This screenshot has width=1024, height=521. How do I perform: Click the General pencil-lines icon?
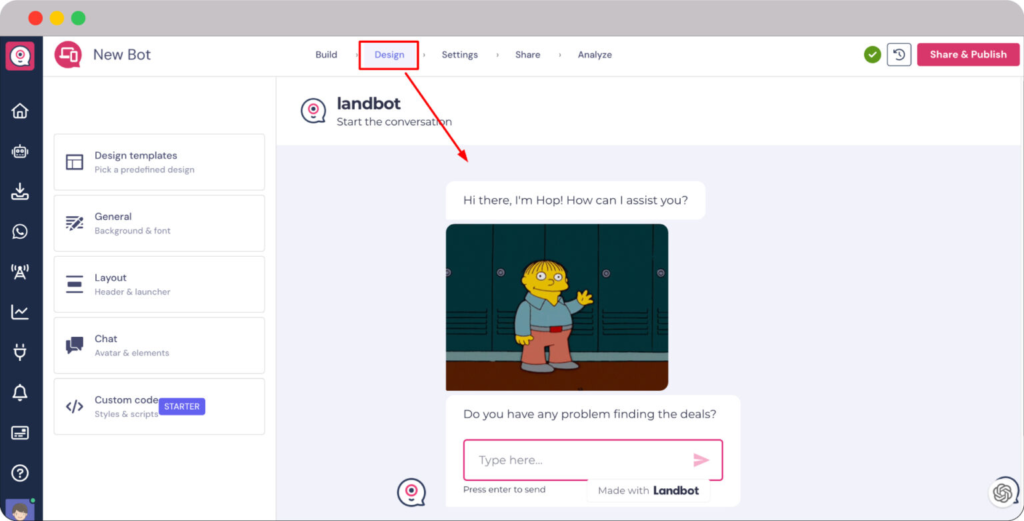pos(74,223)
